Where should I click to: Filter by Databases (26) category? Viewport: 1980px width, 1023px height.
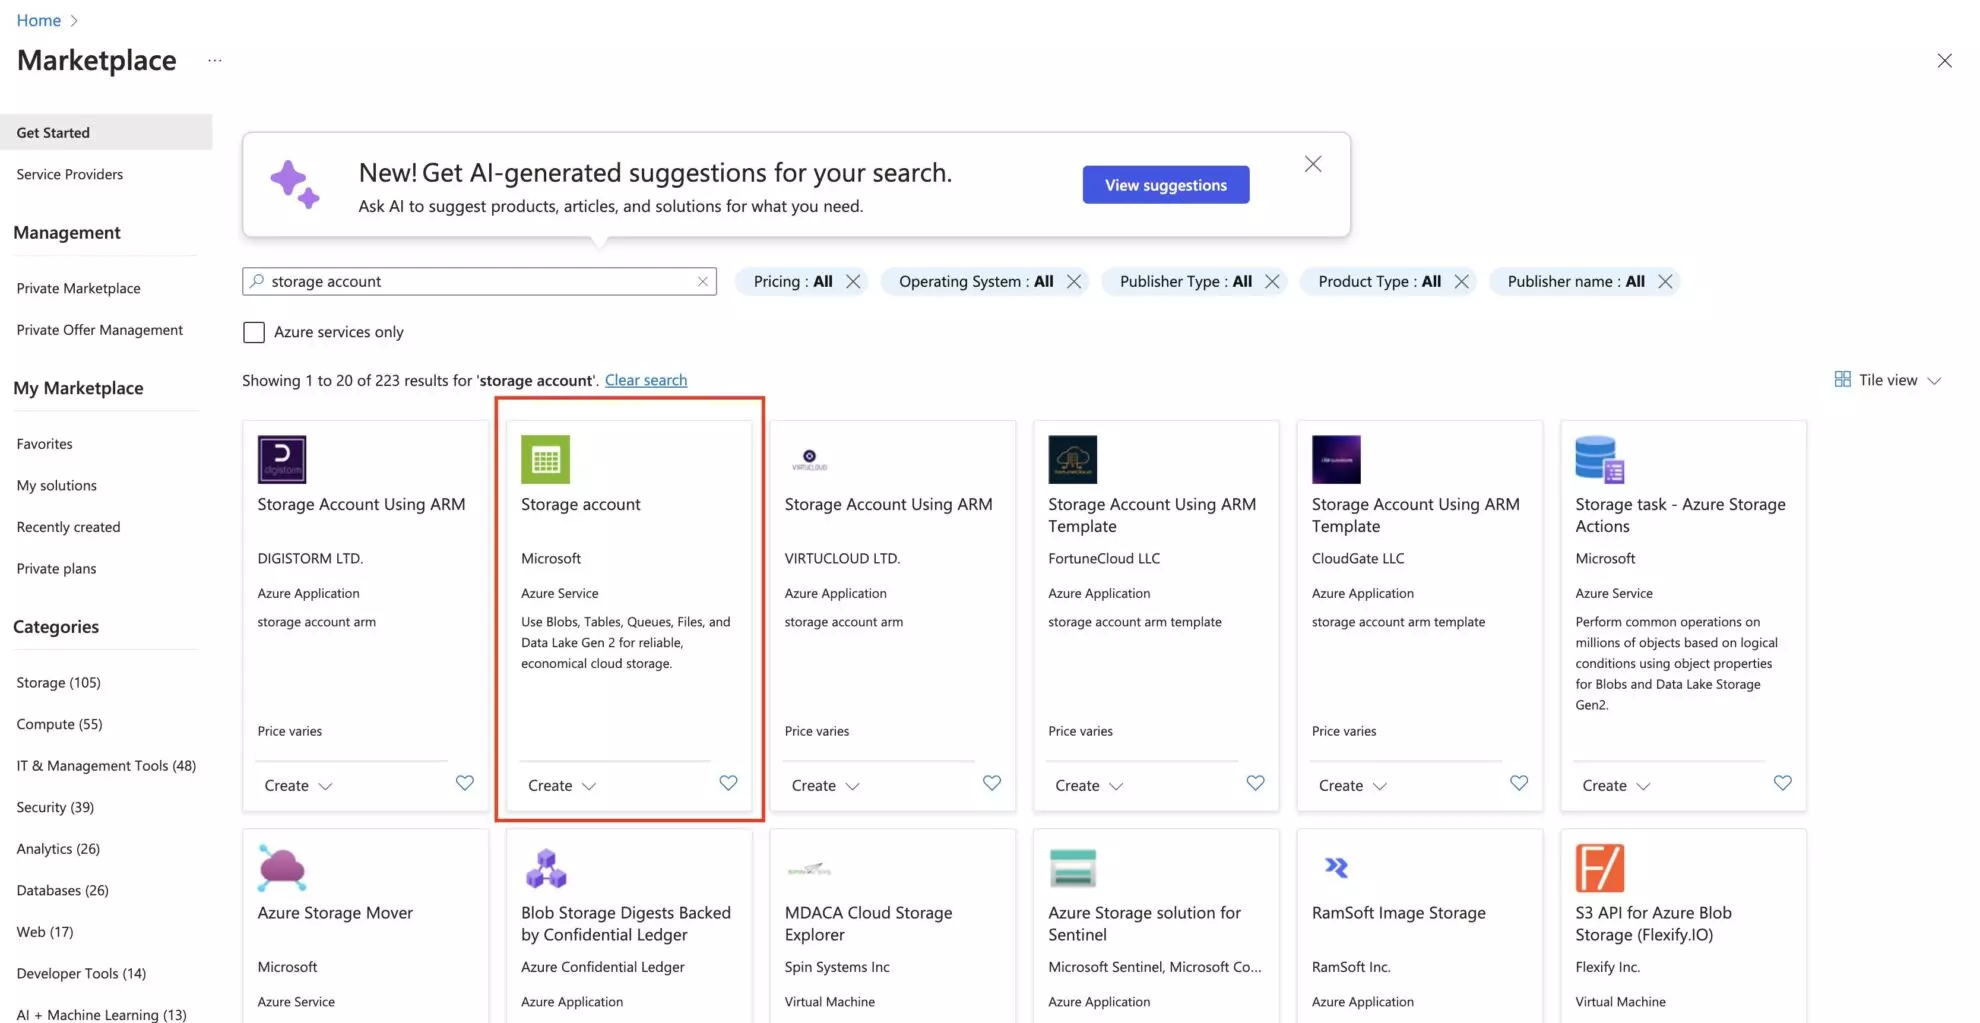pos(62,890)
